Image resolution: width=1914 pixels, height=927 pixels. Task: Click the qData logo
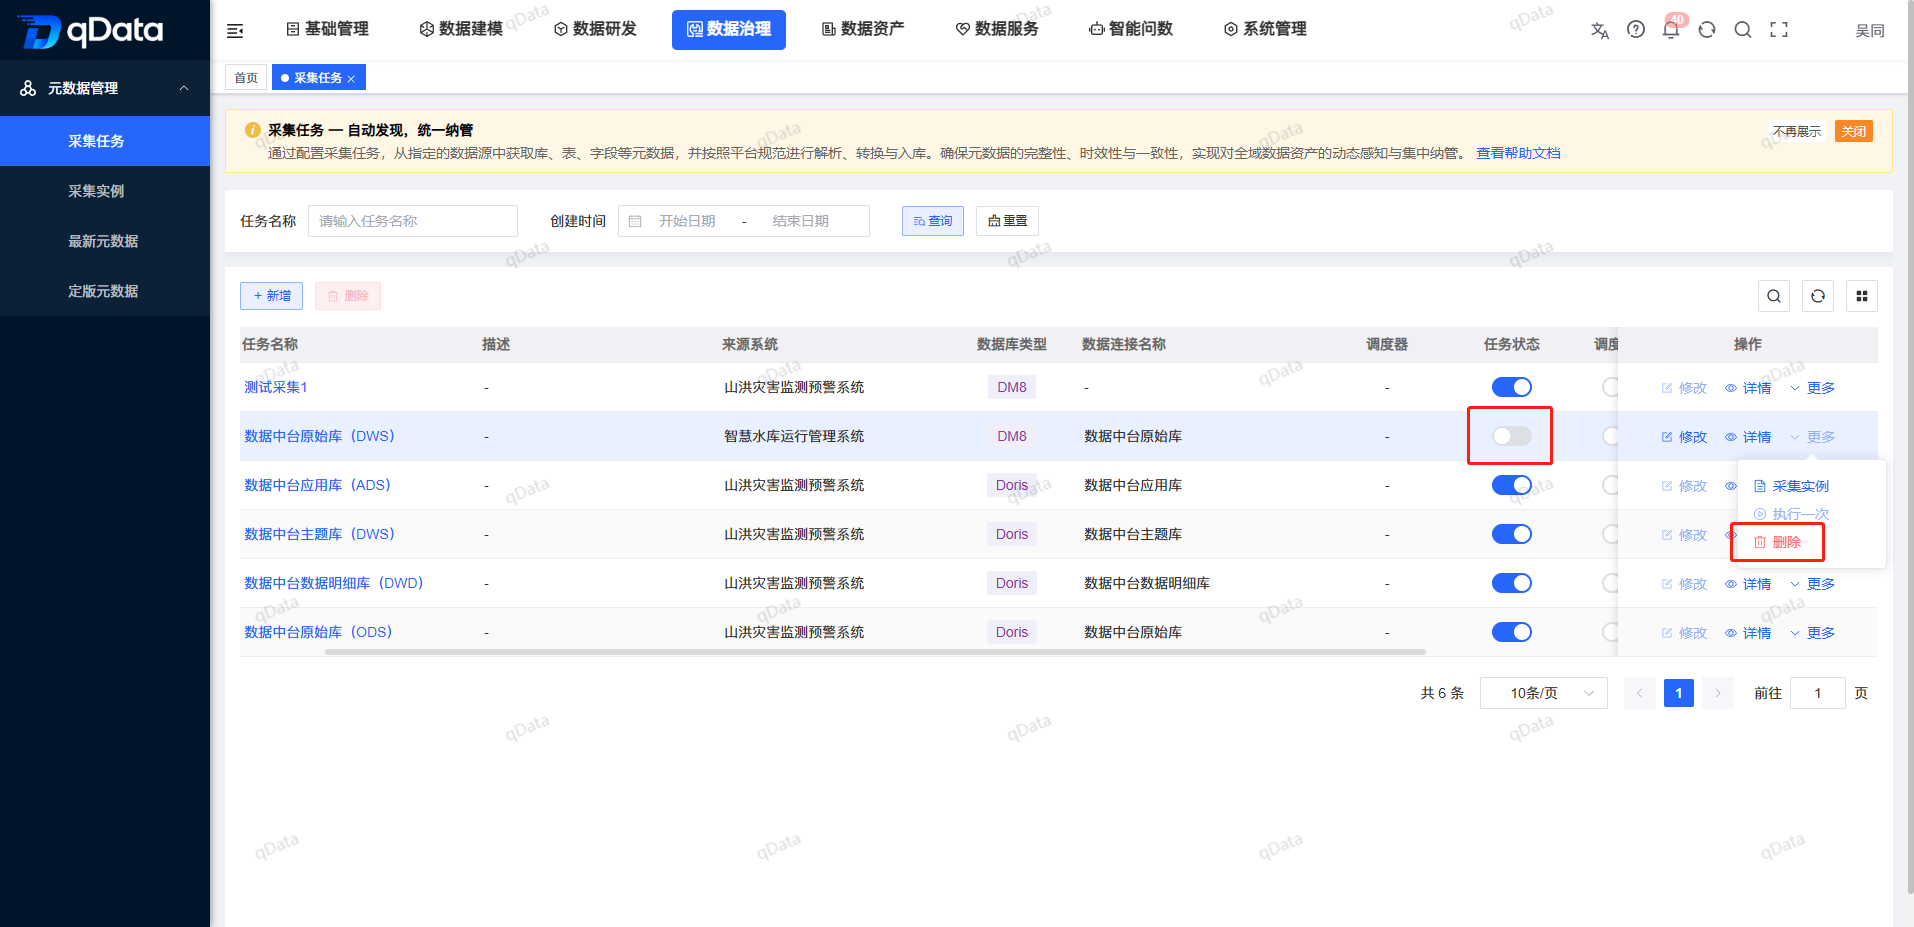[90, 31]
